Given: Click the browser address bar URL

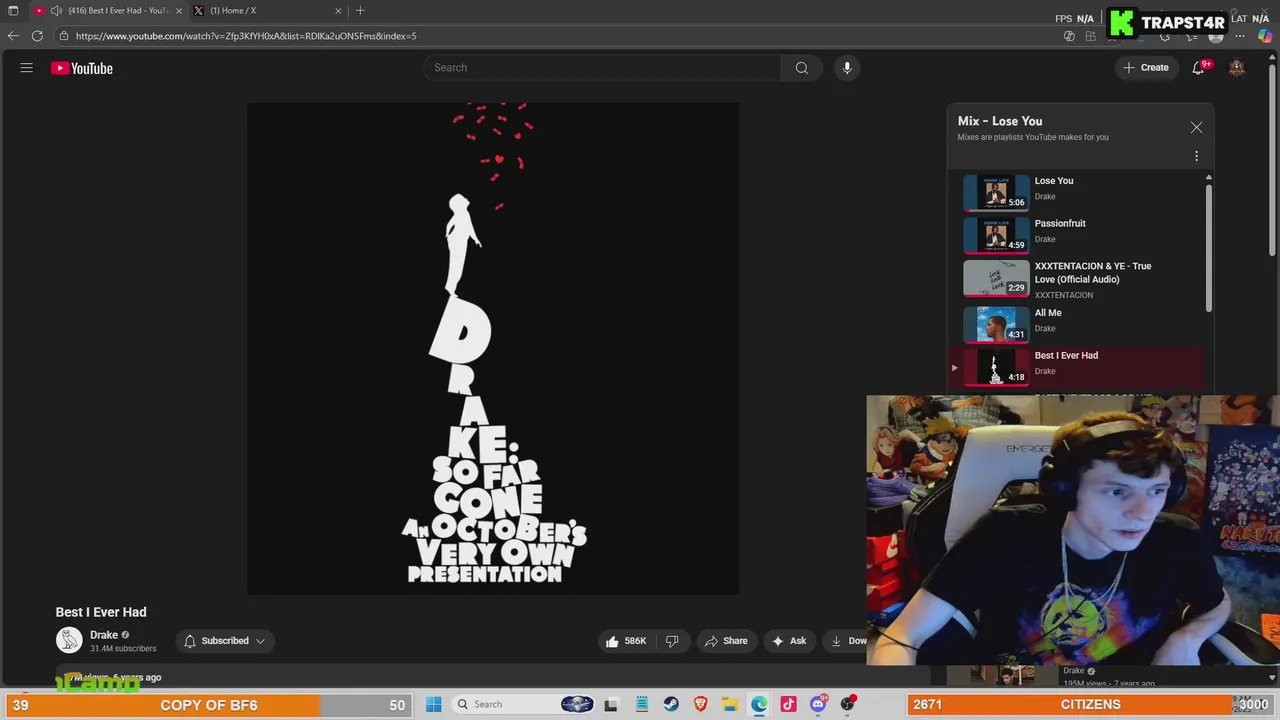Looking at the screenshot, I should [246, 36].
